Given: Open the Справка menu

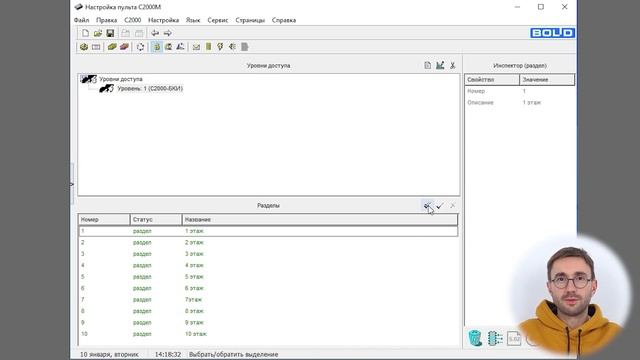Looking at the screenshot, I should pos(284,20).
